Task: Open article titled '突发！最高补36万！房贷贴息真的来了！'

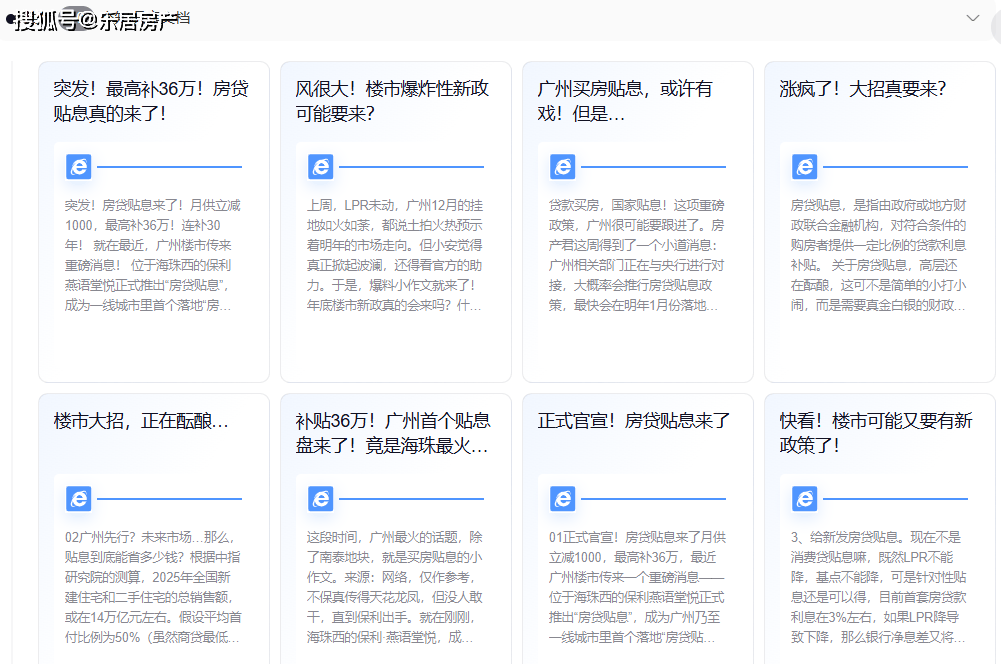Action: tap(151, 101)
